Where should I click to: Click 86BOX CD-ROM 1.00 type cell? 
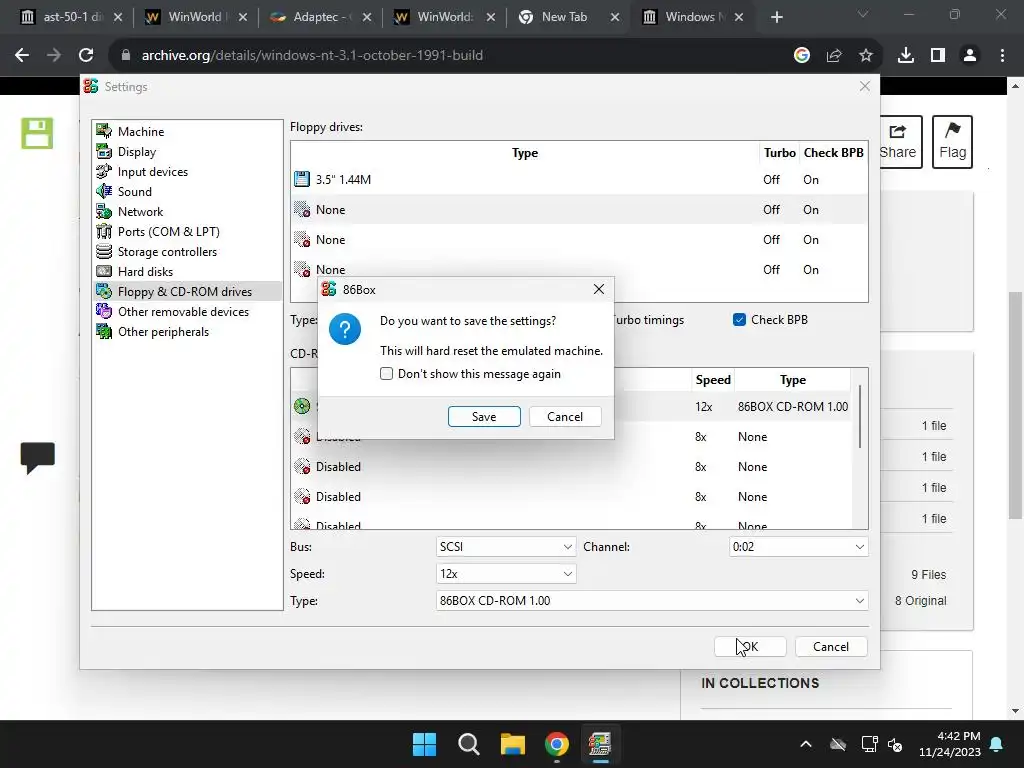793,407
